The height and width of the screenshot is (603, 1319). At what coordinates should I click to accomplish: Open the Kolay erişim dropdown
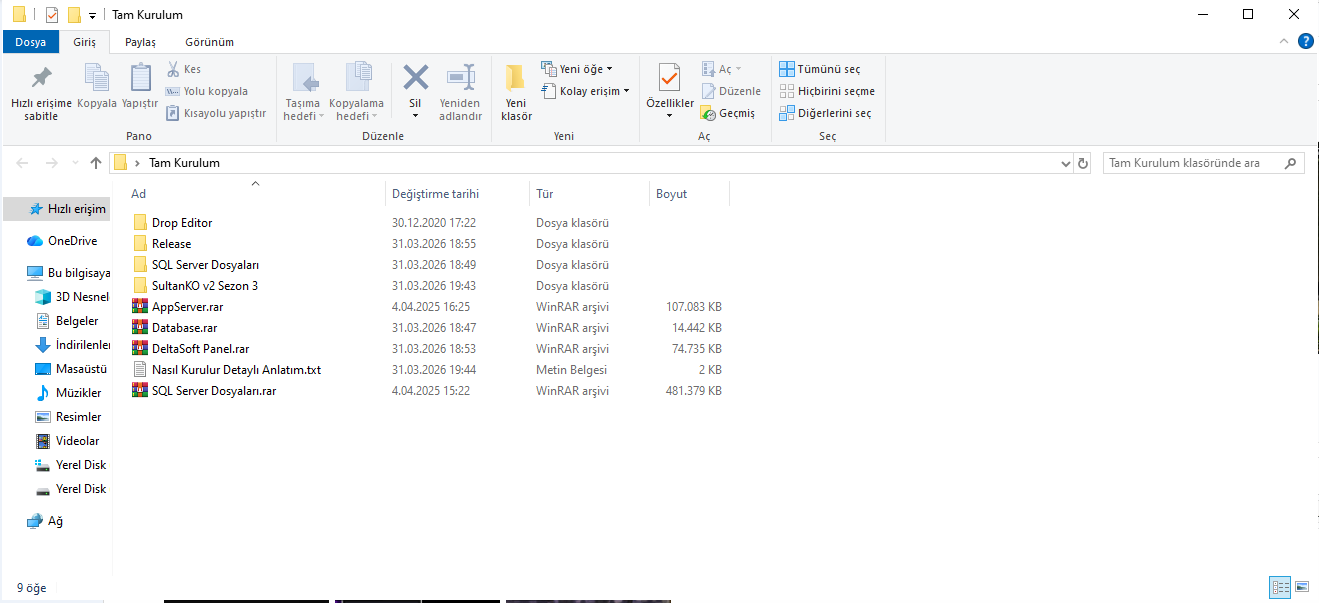coord(586,91)
